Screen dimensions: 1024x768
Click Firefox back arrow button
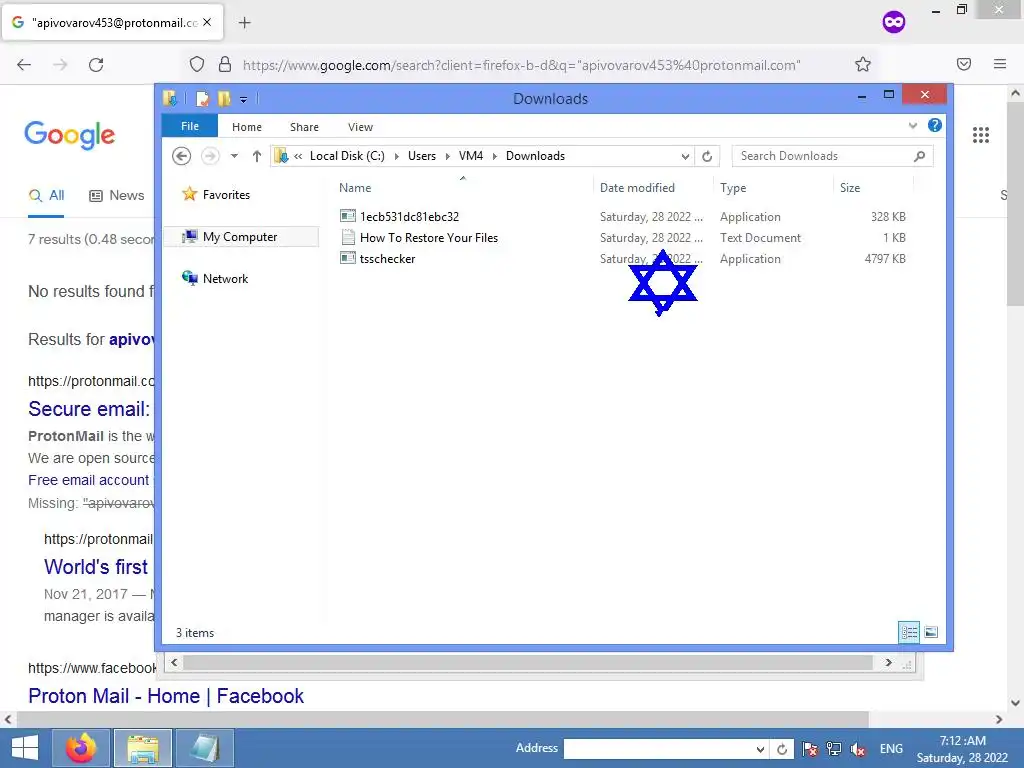click(x=24, y=65)
